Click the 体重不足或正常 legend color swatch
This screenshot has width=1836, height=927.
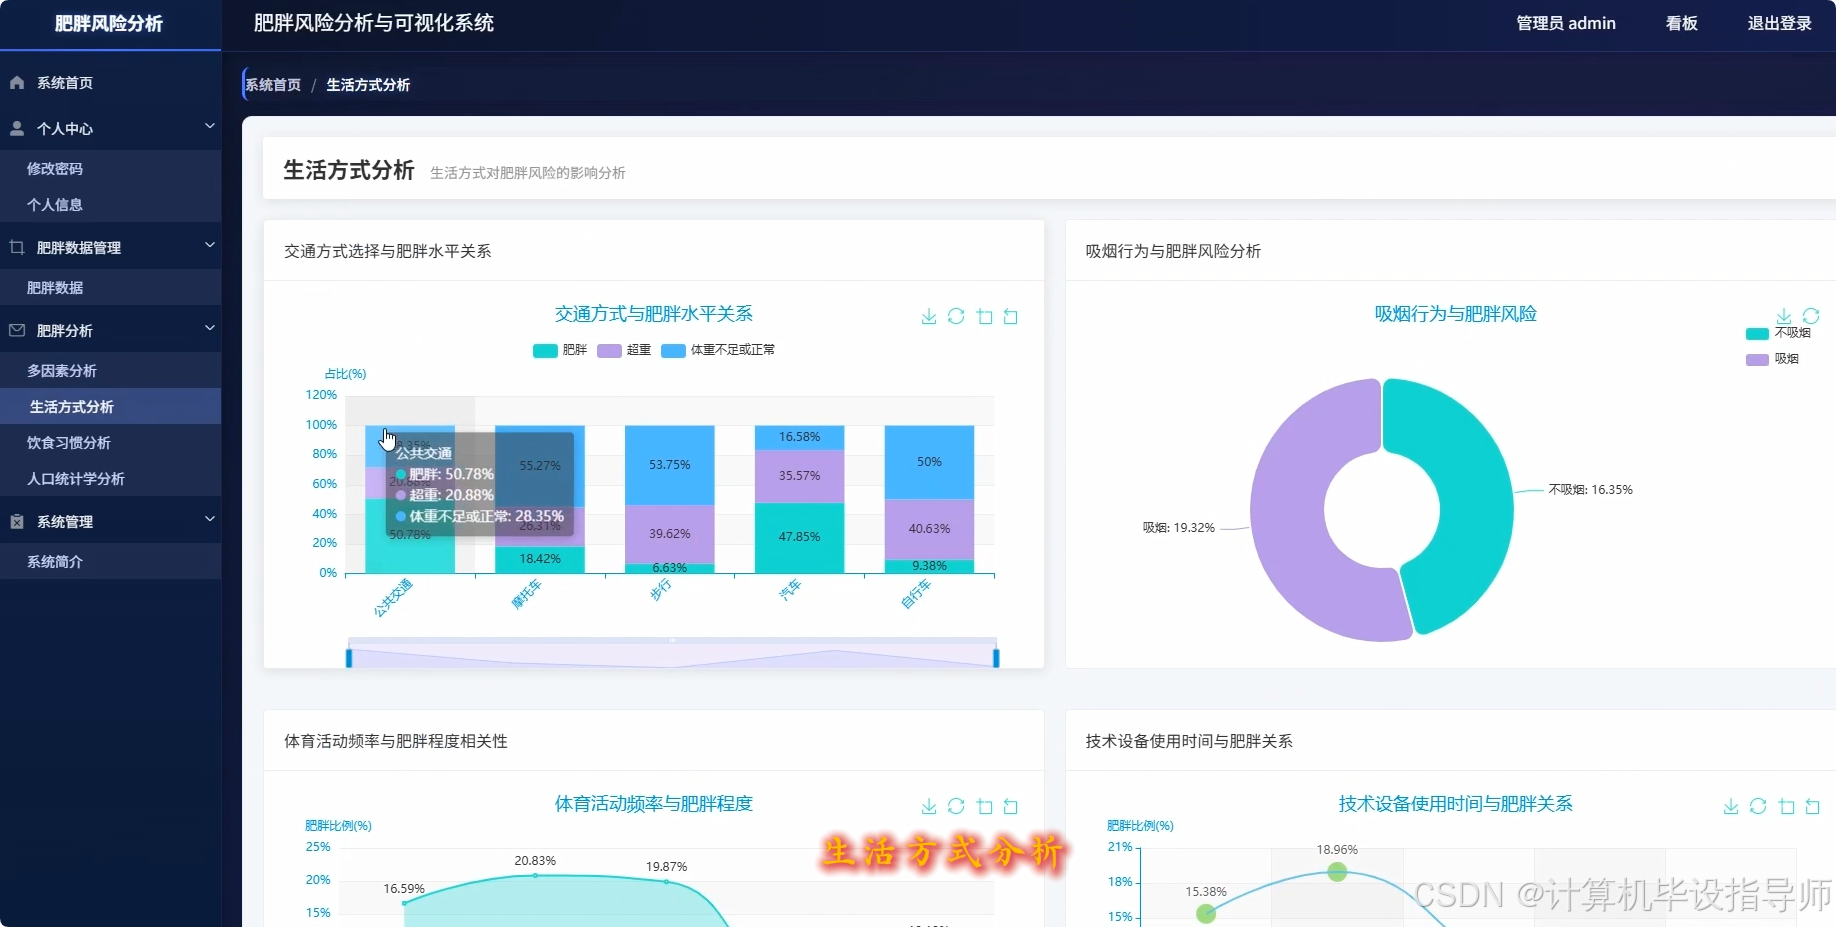[x=675, y=351]
